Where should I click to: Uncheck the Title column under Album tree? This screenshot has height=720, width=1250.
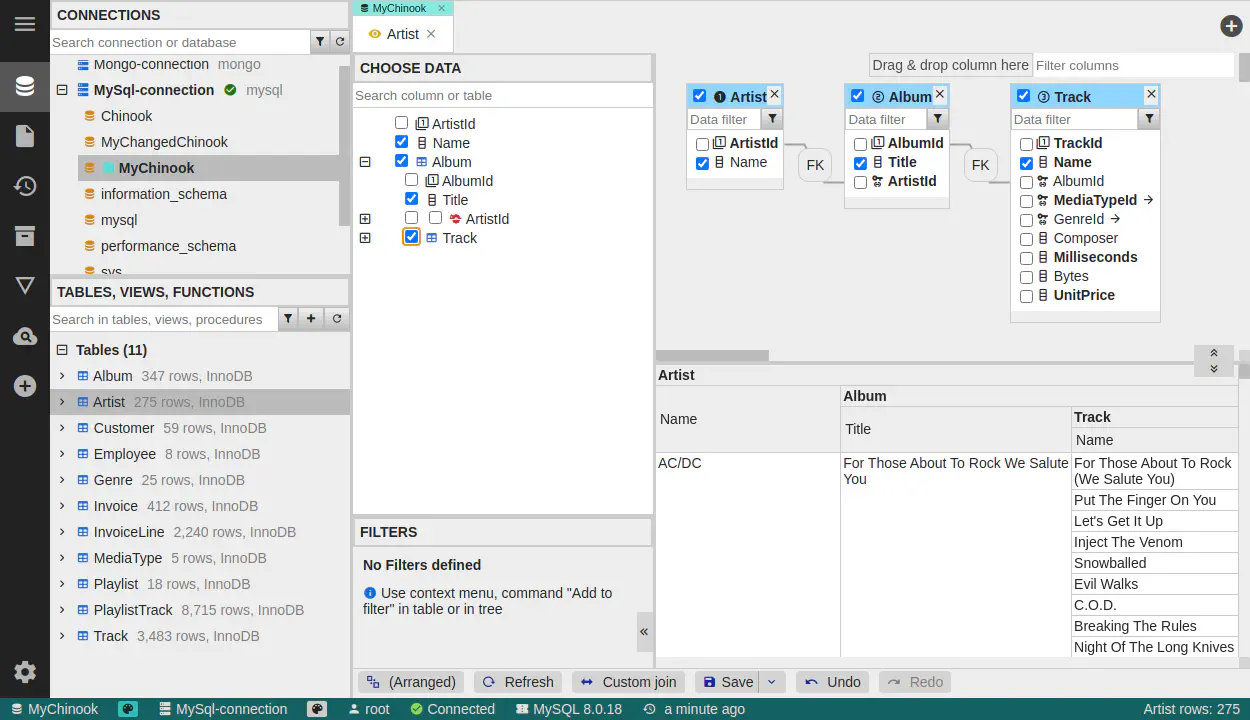412,200
